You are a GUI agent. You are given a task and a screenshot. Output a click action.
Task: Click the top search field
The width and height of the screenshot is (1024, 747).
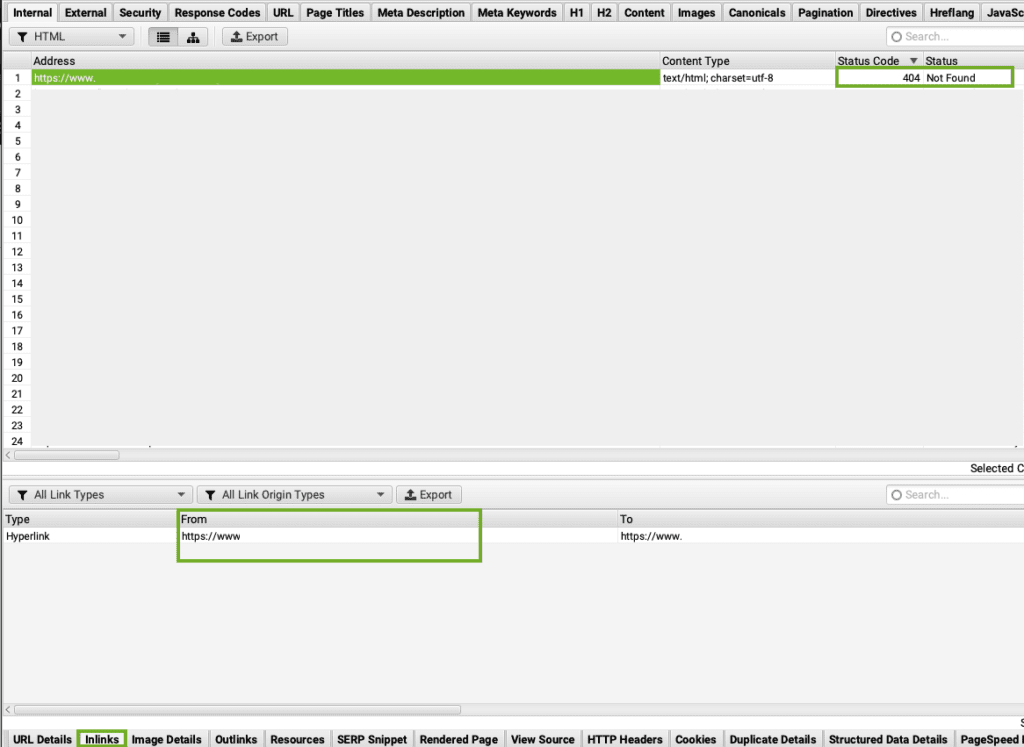click(x=955, y=37)
